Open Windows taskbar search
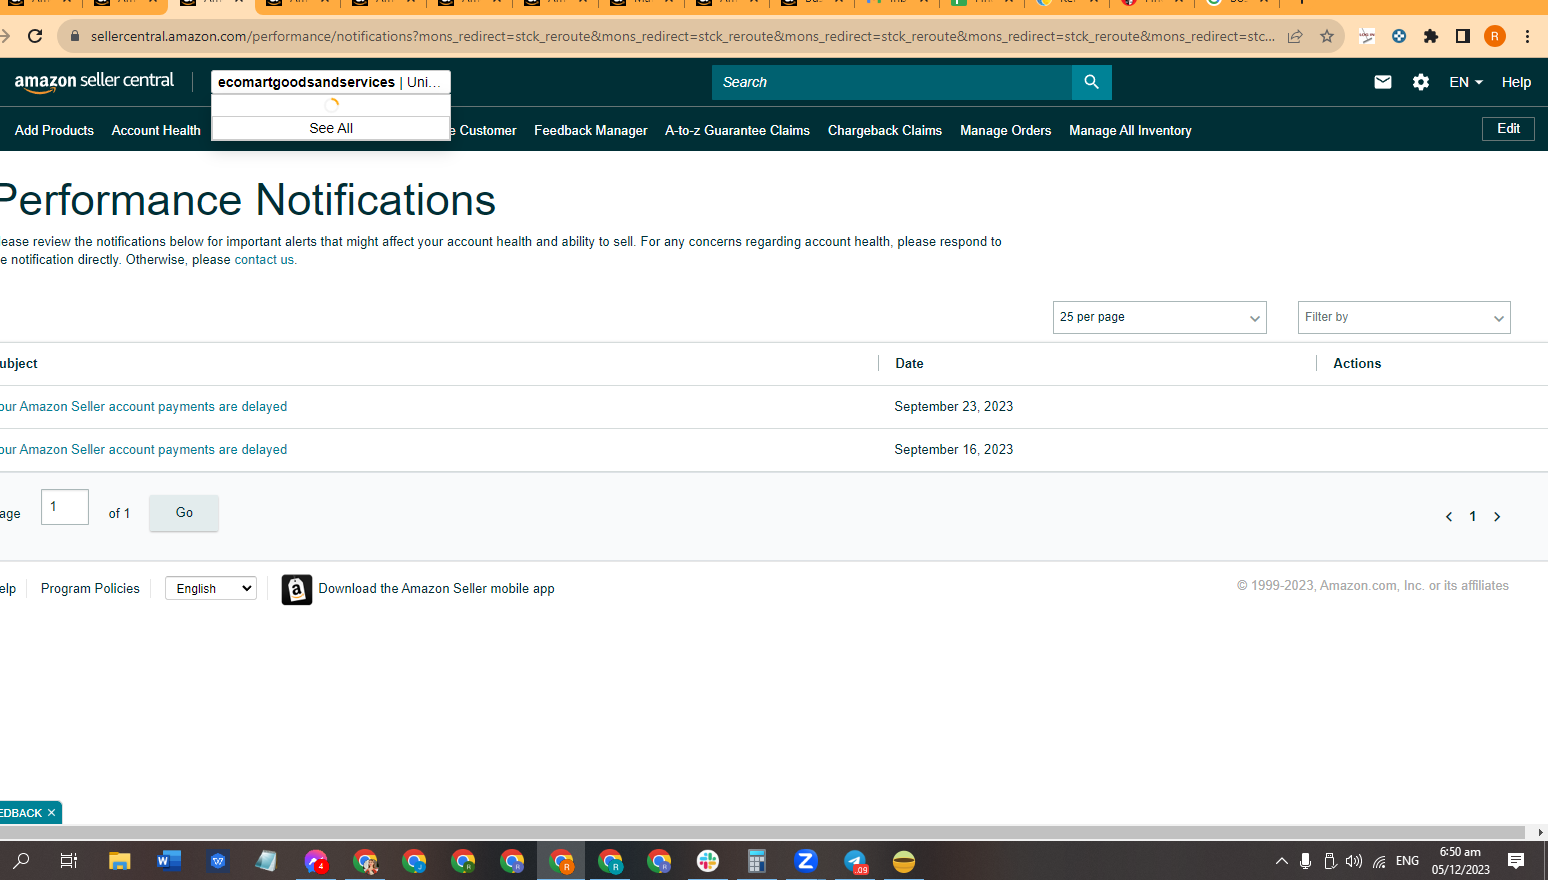1548x880 pixels. click(x=21, y=861)
